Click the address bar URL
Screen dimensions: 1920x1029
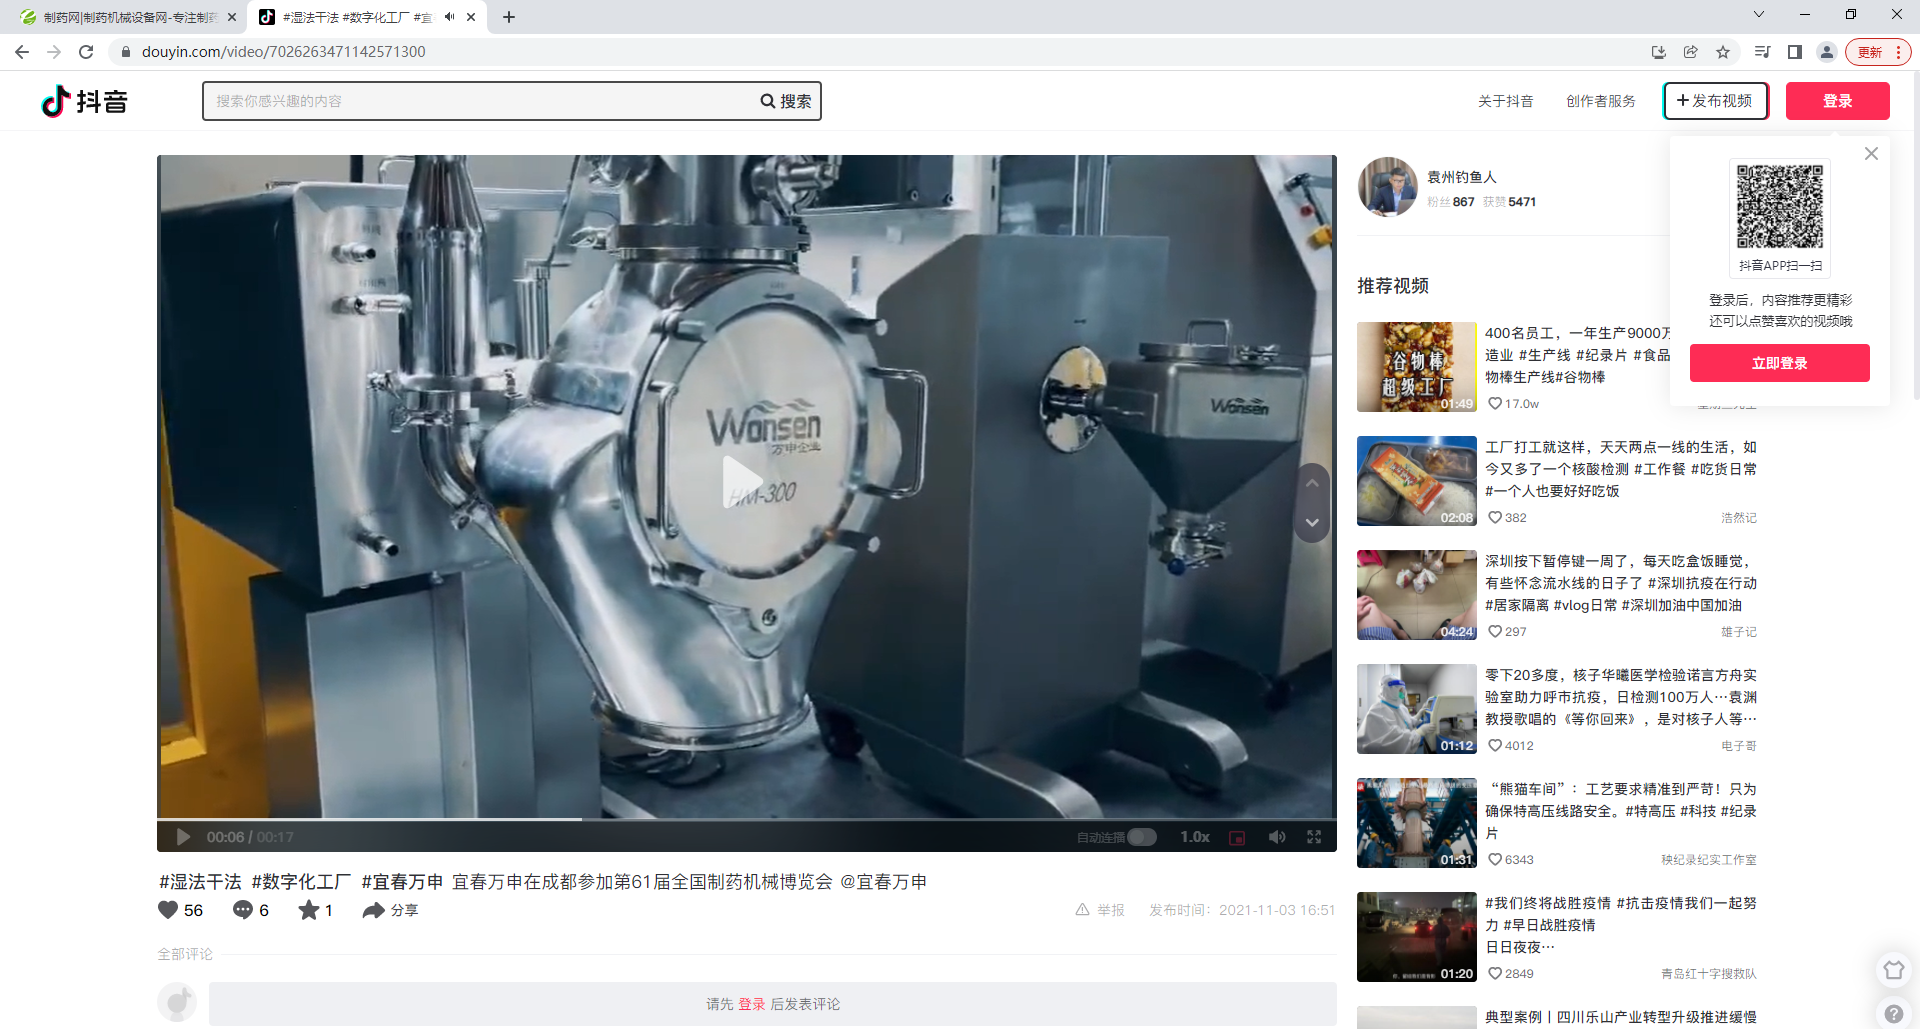pos(283,52)
